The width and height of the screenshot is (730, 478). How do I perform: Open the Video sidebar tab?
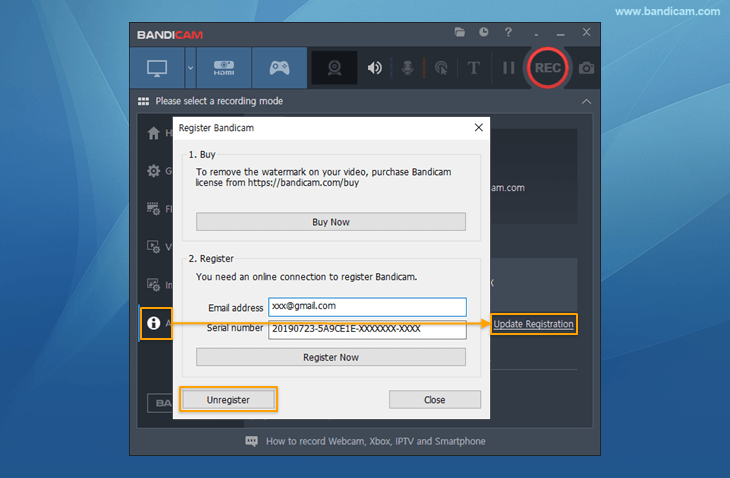click(x=155, y=246)
